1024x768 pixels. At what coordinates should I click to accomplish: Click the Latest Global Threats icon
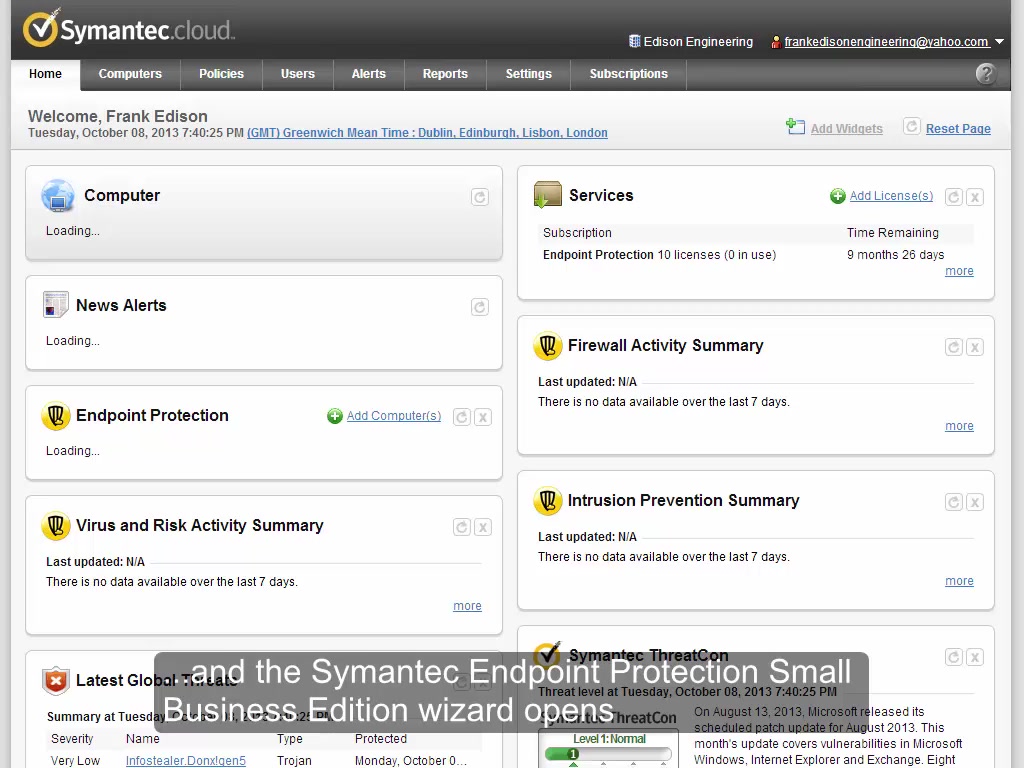(x=56, y=680)
